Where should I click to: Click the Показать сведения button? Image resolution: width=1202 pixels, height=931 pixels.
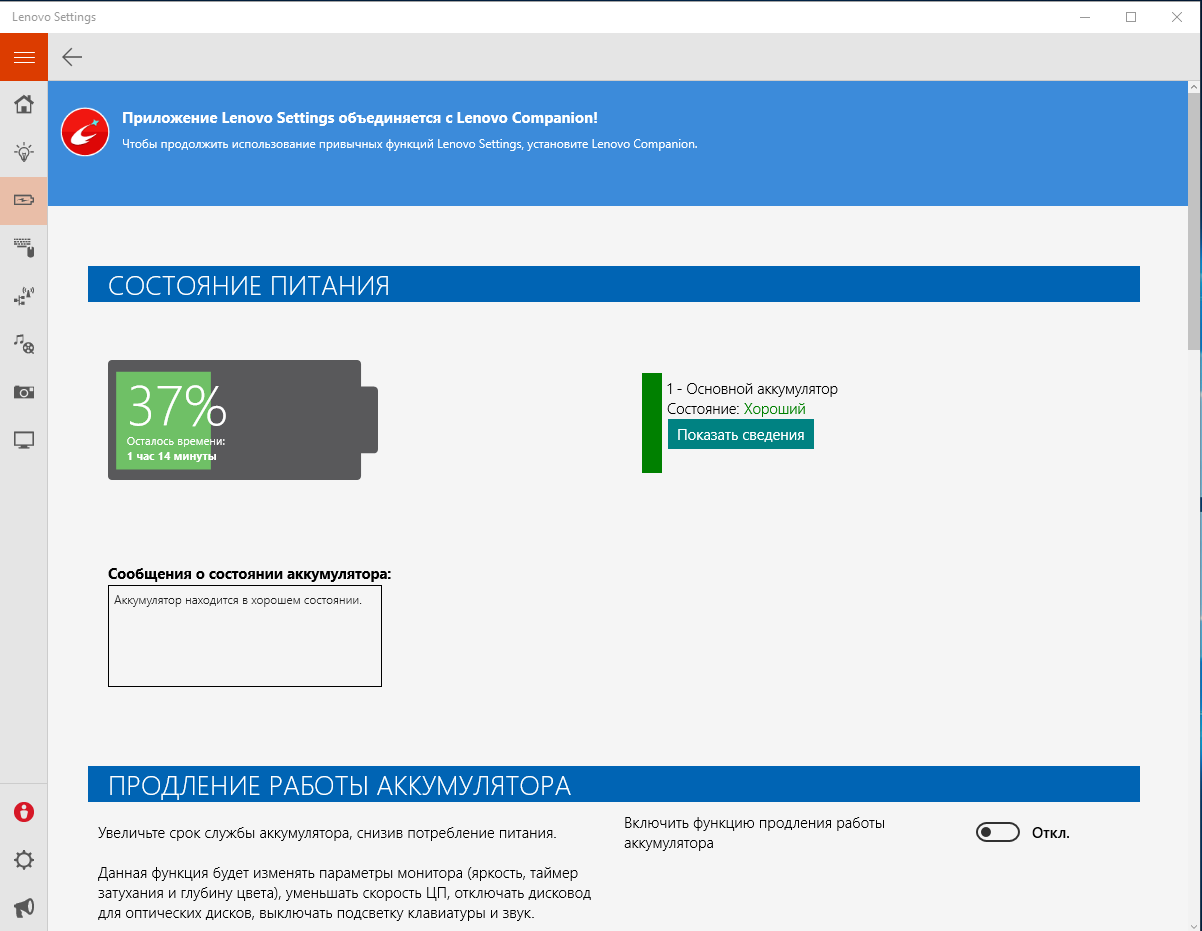click(x=741, y=434)
